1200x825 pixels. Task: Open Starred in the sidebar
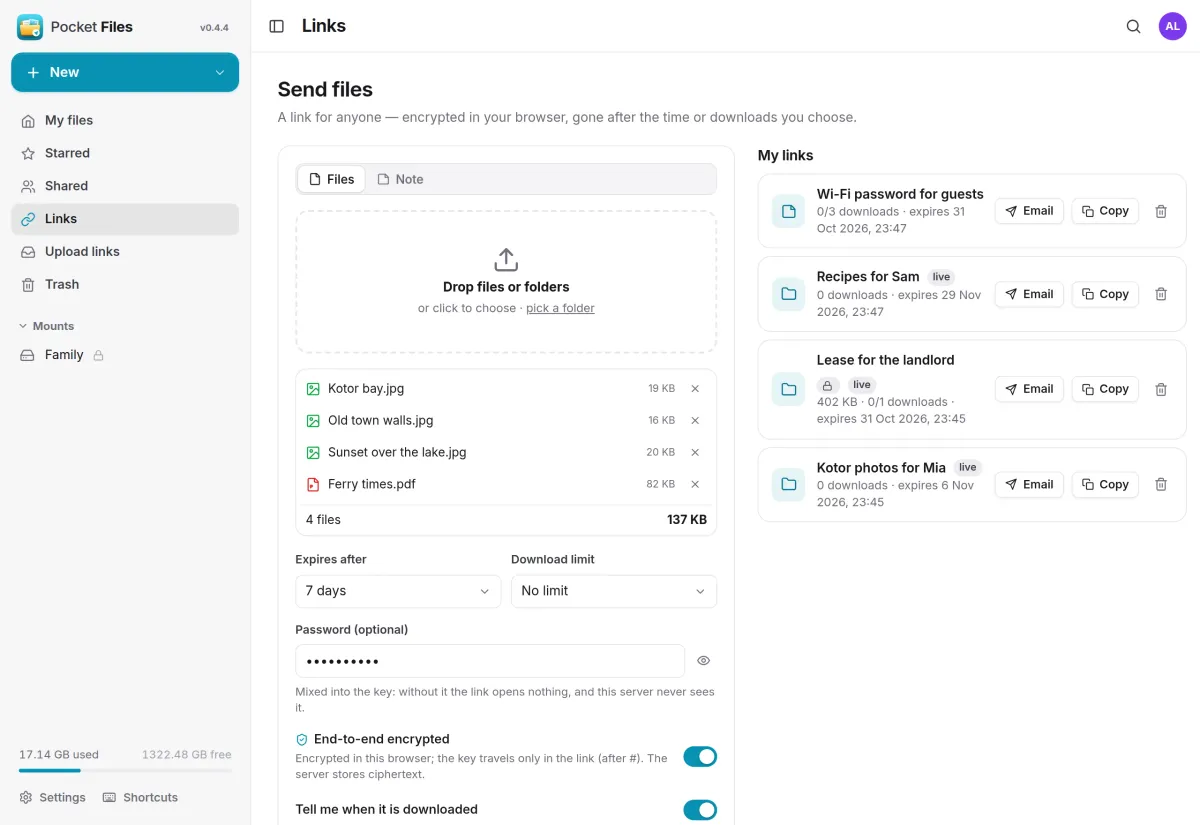[x=125, y=153]
